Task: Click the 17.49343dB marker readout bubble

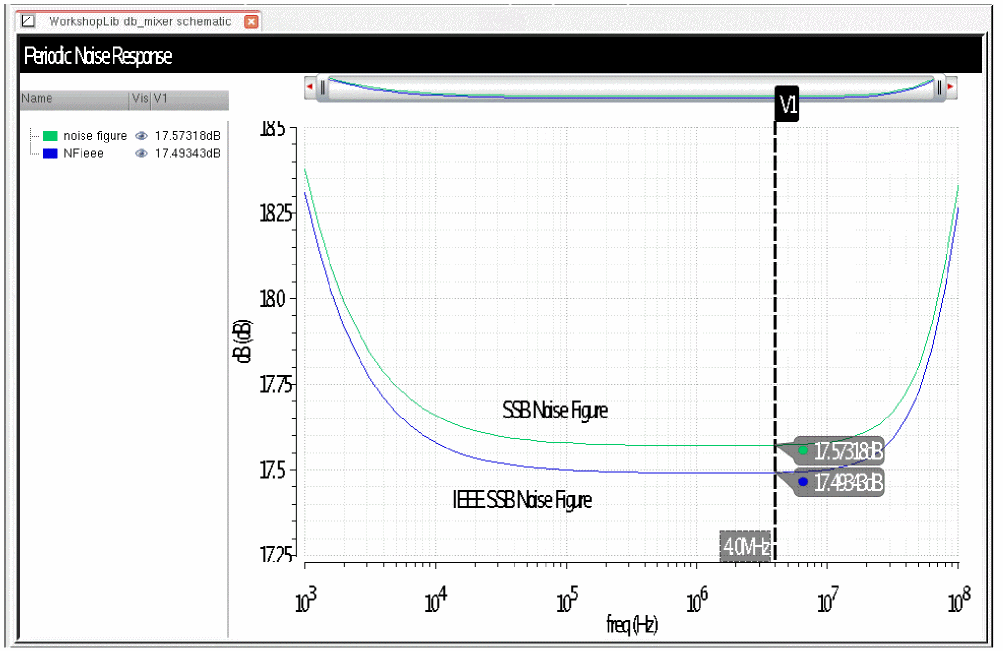Action: point(839,482)
